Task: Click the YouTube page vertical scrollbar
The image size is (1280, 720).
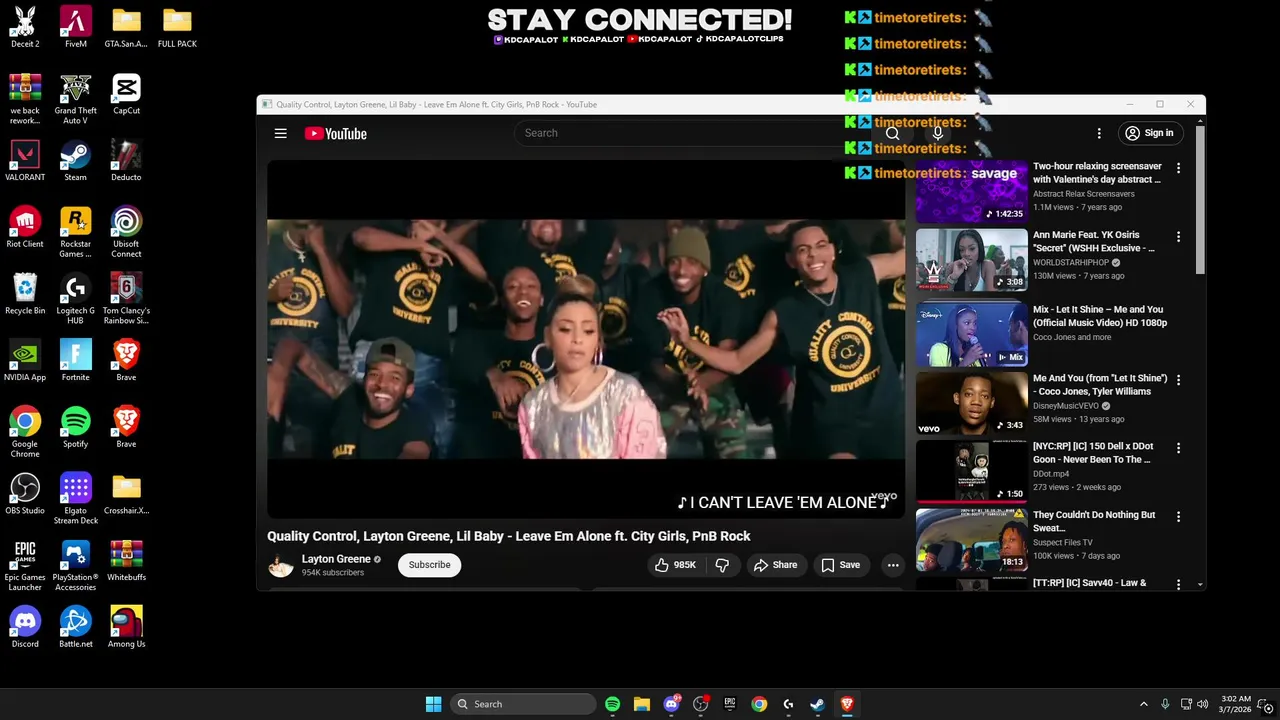Action: coord(1200,200)
